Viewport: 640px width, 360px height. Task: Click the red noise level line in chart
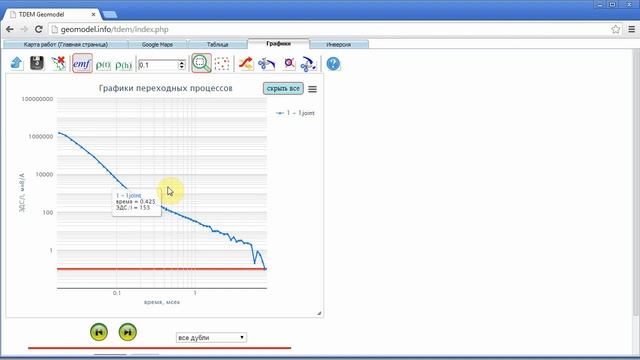pyautogui.click(x=162, y=269)
